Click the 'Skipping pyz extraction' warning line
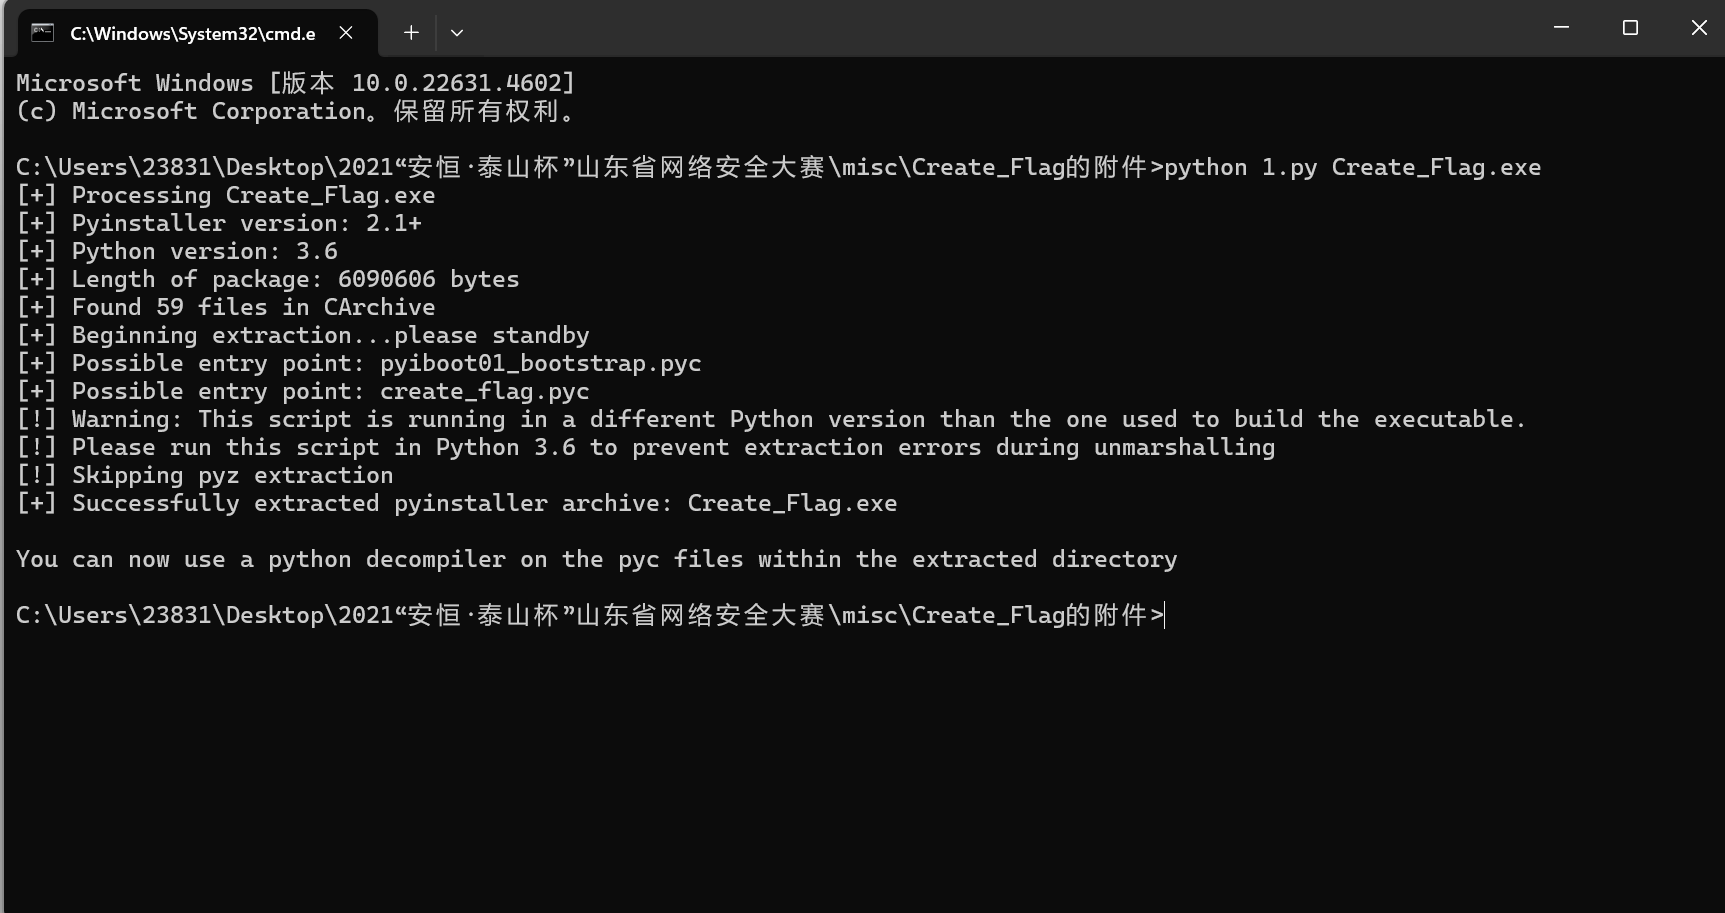The height and width of the screenshot is (913, 1725). [x=205, y=475]
